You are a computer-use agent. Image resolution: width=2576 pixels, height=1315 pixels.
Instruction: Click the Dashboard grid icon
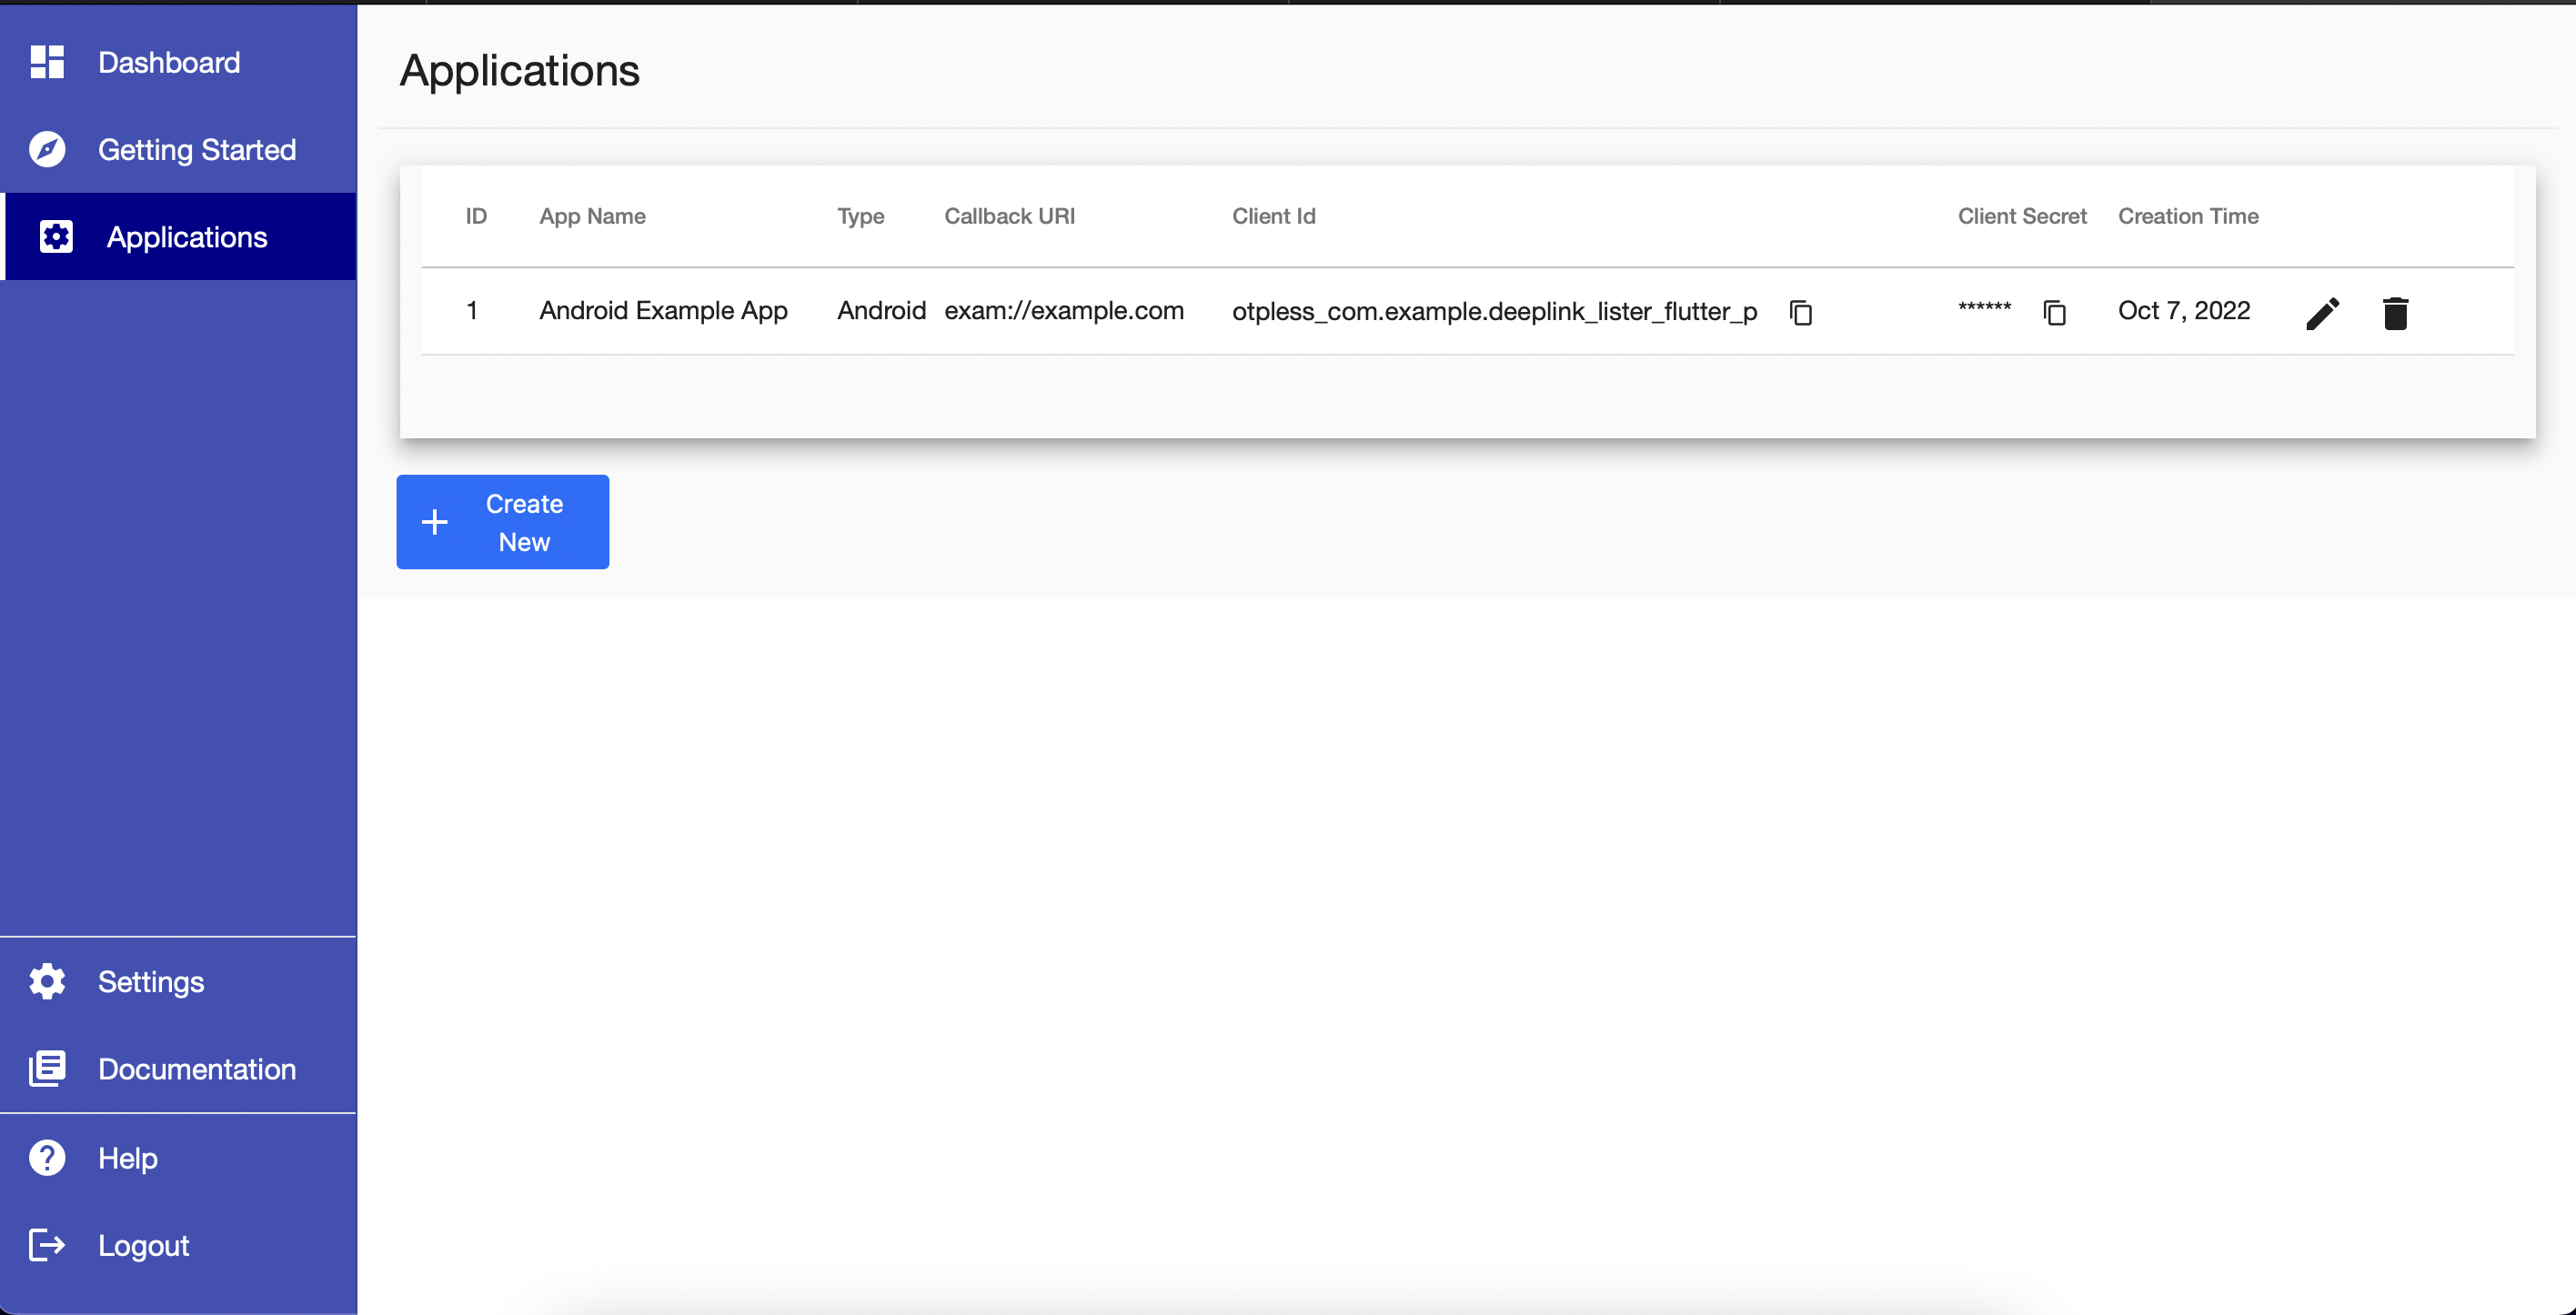[x=47, y=62]
